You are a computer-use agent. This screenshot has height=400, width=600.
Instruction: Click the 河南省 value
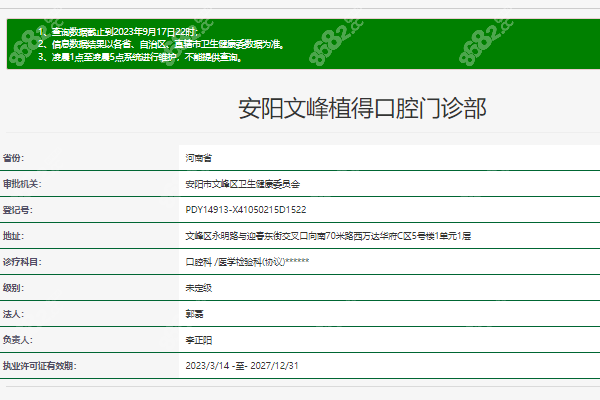[x=199, y=158]
